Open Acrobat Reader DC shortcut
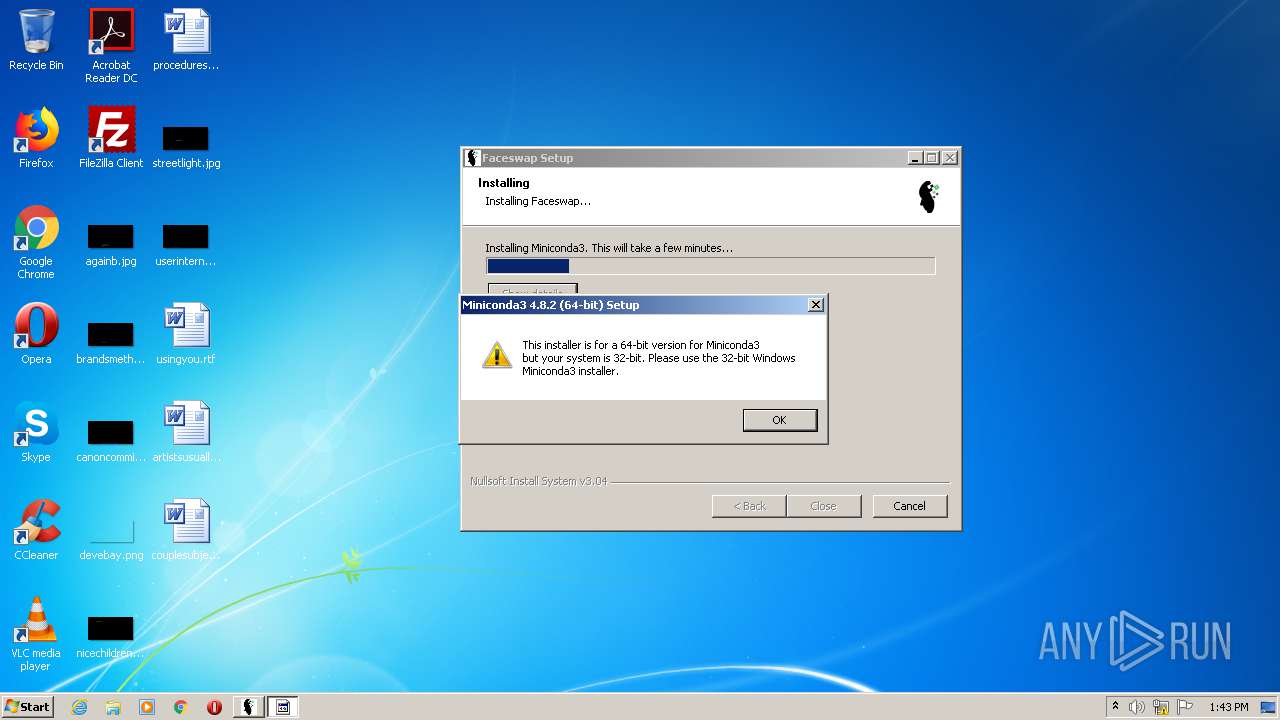Screen dimensions: 1280x720 pyautogui.click(x=111, y=45)
